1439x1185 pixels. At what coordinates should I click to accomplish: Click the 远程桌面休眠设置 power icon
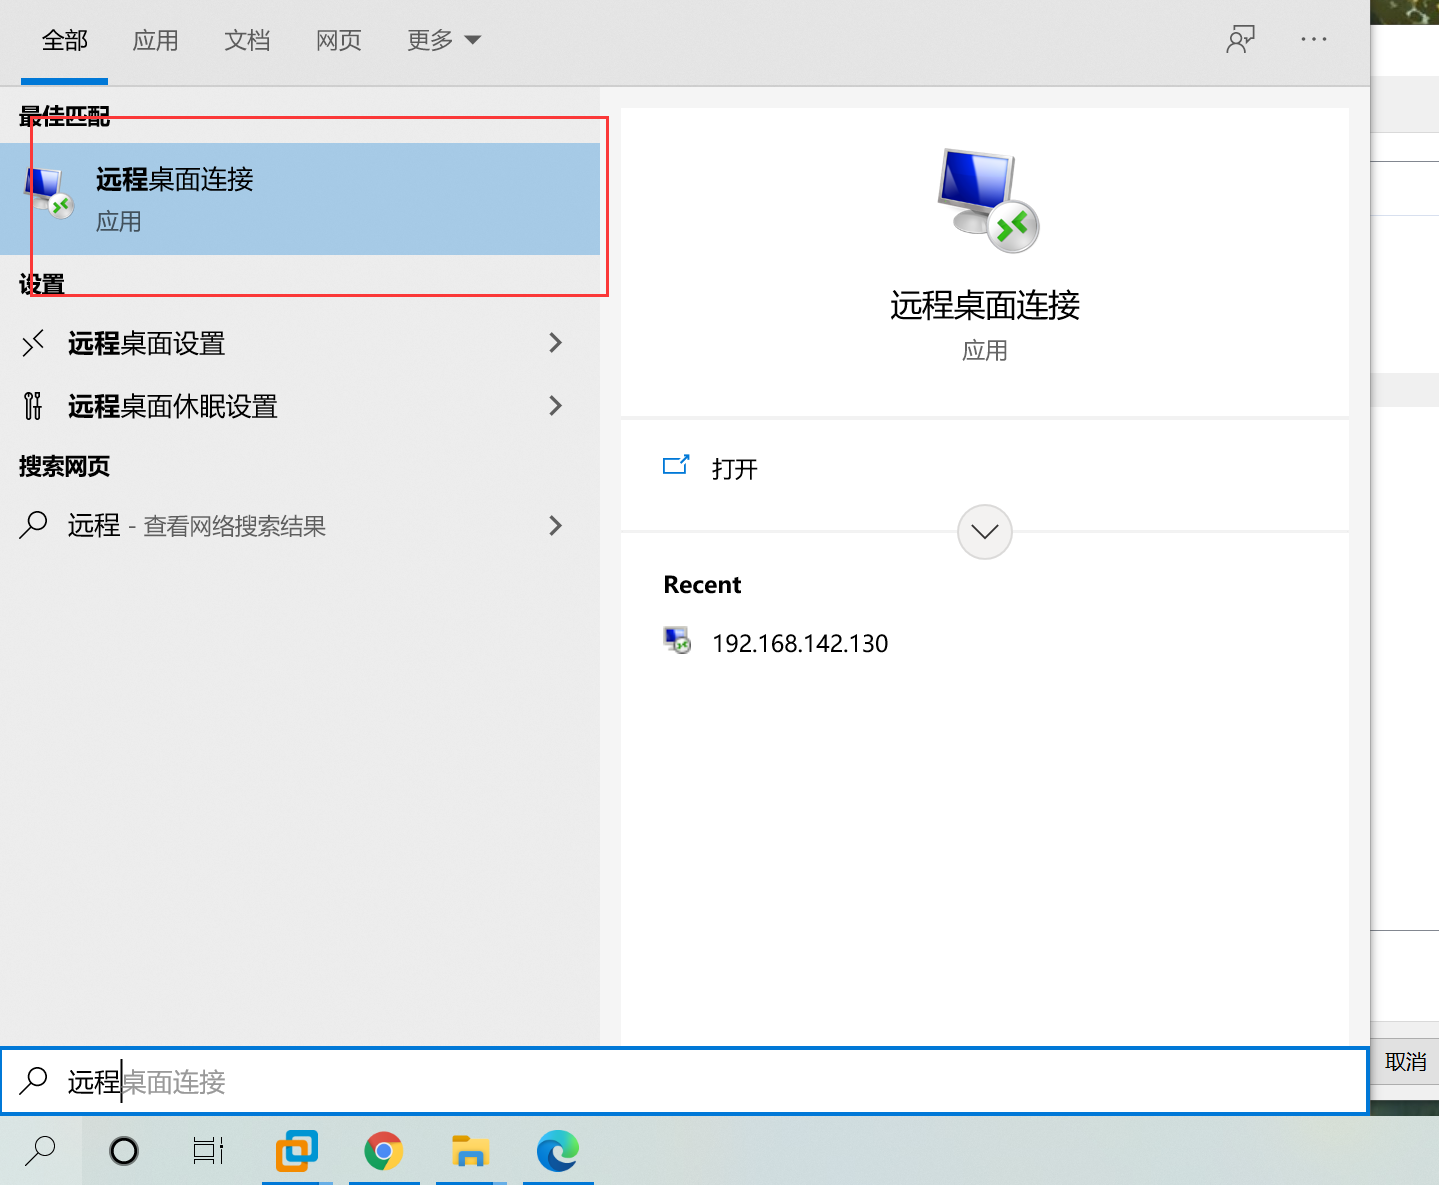33,406
